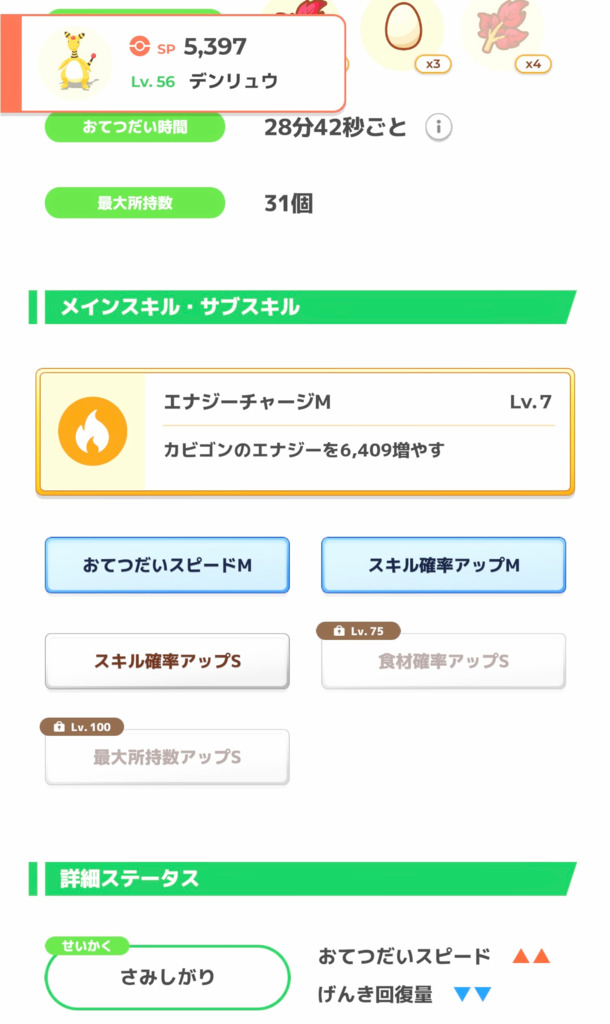Select the スキル確率アップS sub skill
The height and width of the screenshot is (1024, 610).
click(x=167, y=661)
